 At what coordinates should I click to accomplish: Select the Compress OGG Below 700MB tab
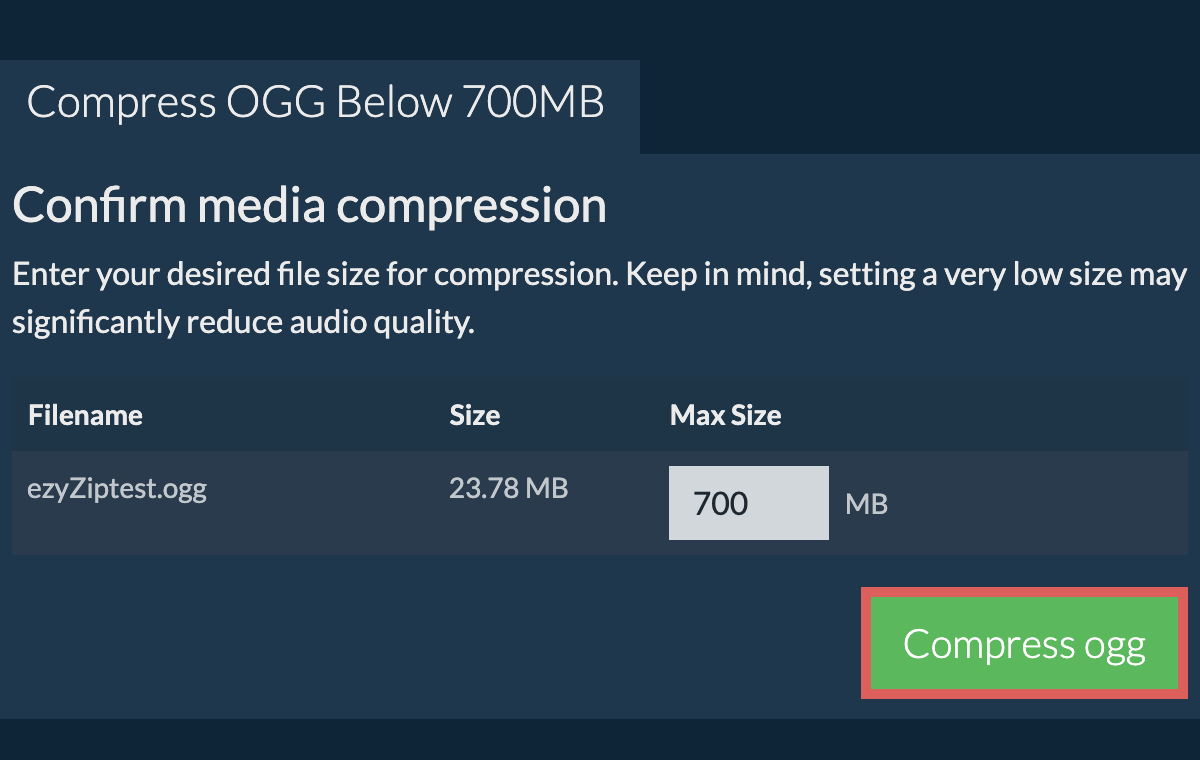click(x=316, y=104)
